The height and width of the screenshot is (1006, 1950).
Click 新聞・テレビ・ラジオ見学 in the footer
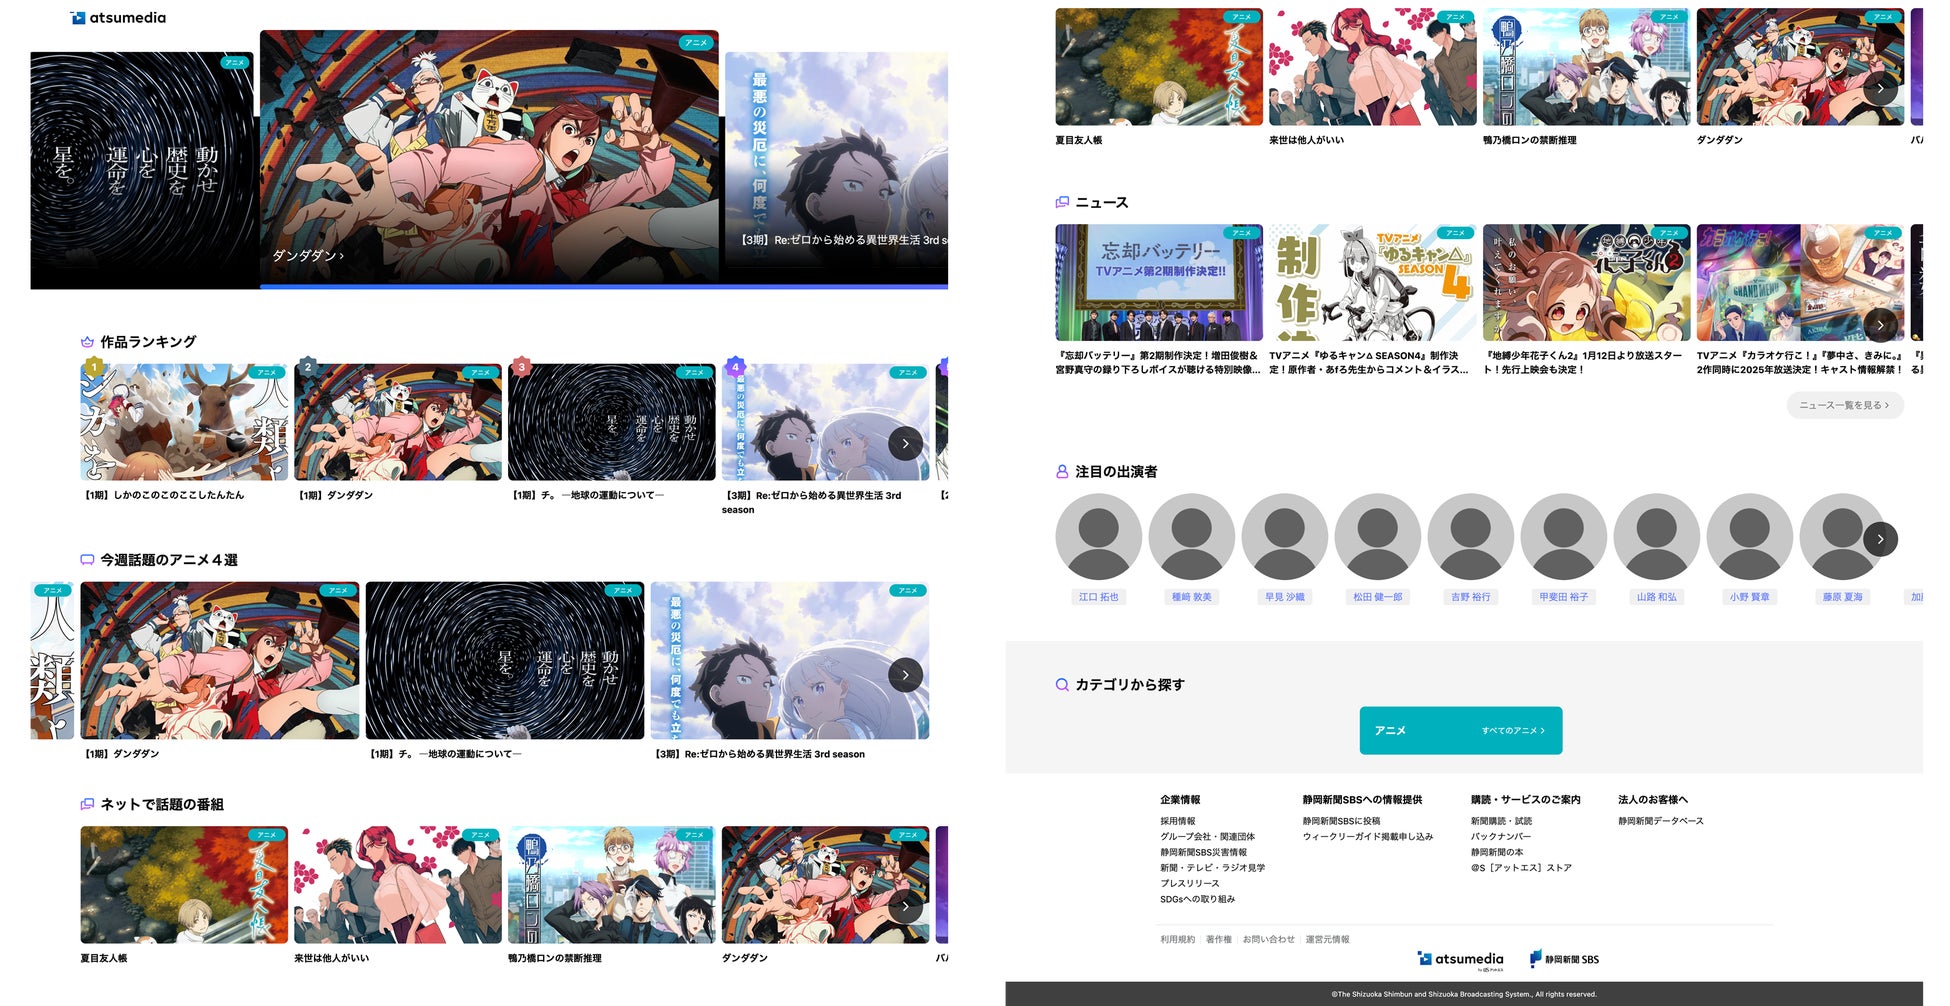click(x=1212, y=868)
